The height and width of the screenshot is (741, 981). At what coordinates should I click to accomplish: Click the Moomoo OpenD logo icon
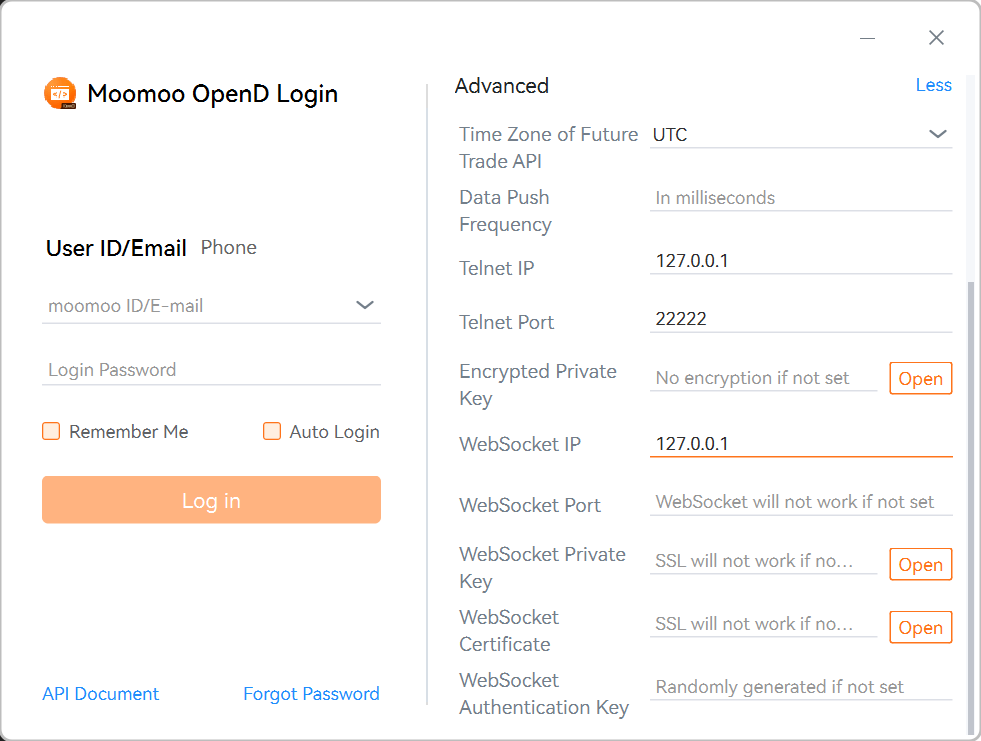click(x=60, y=93)
